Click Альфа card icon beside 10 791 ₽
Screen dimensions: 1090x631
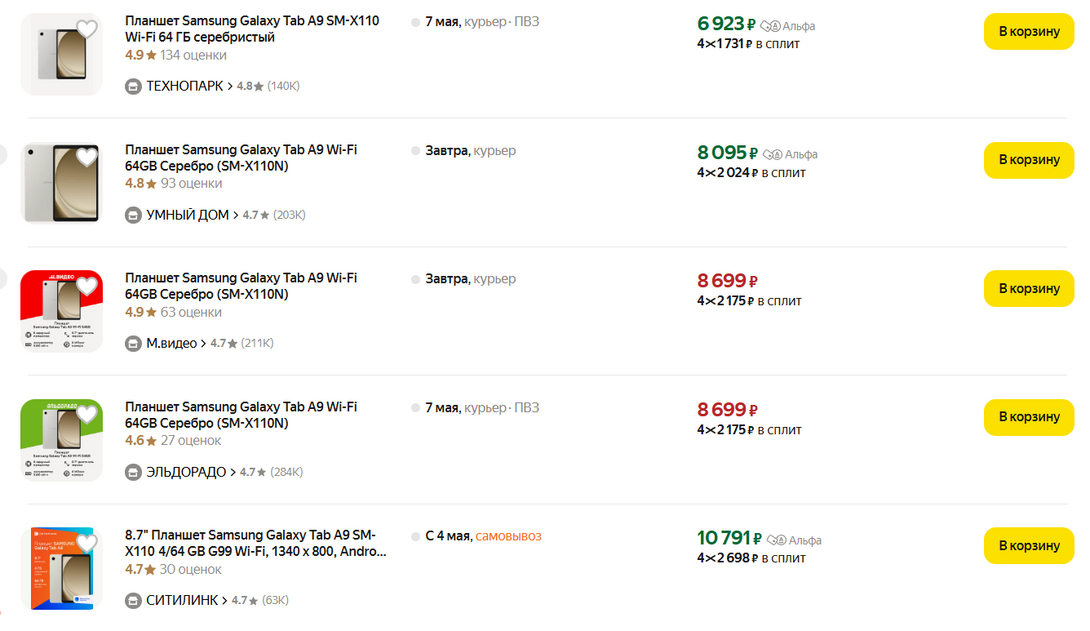[774, 540]
